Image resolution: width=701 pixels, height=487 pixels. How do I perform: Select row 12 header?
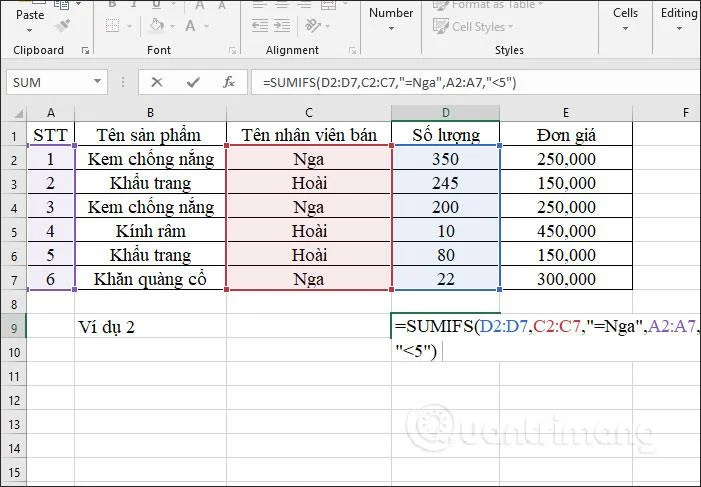click(14, 400)
